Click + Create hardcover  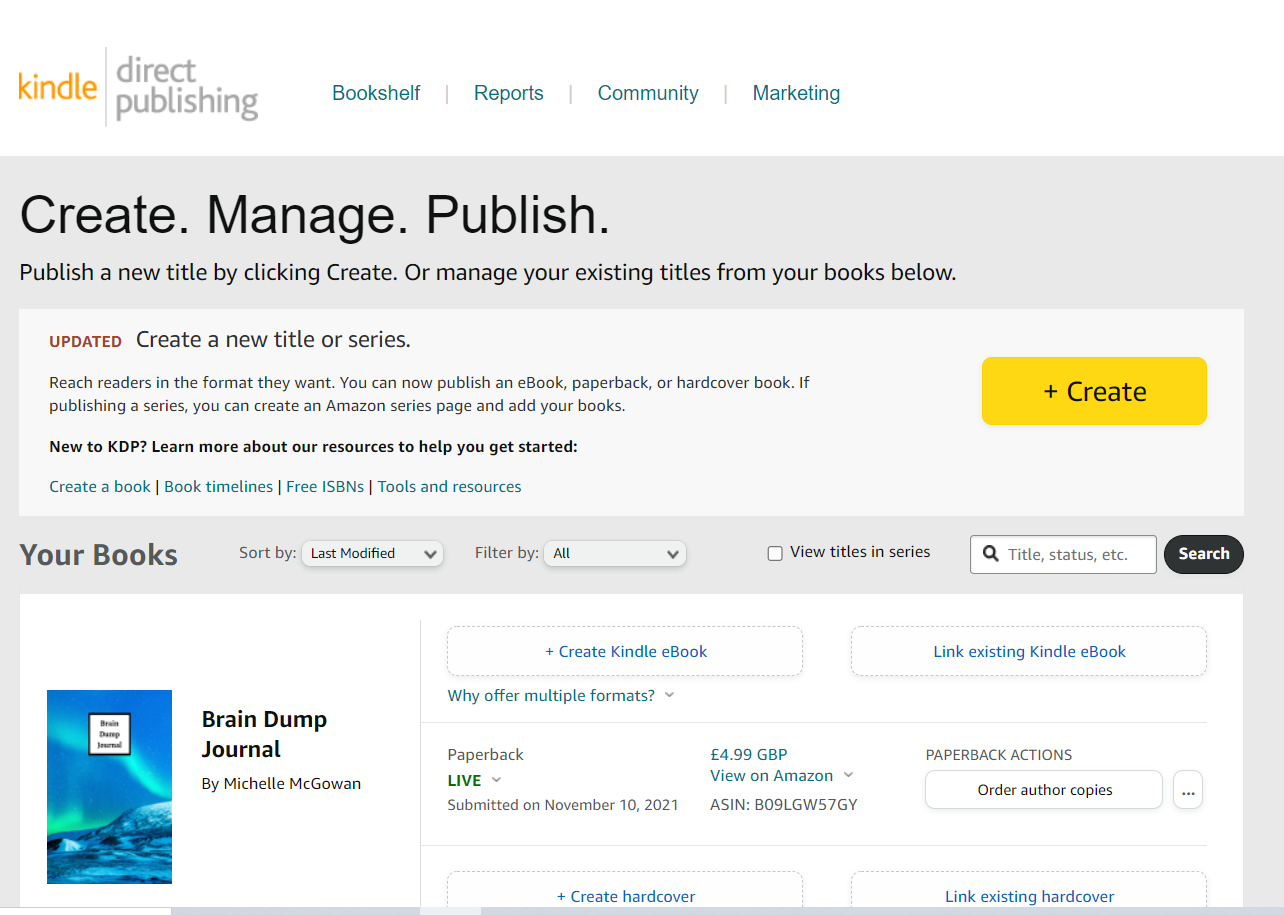coord(625,896)
